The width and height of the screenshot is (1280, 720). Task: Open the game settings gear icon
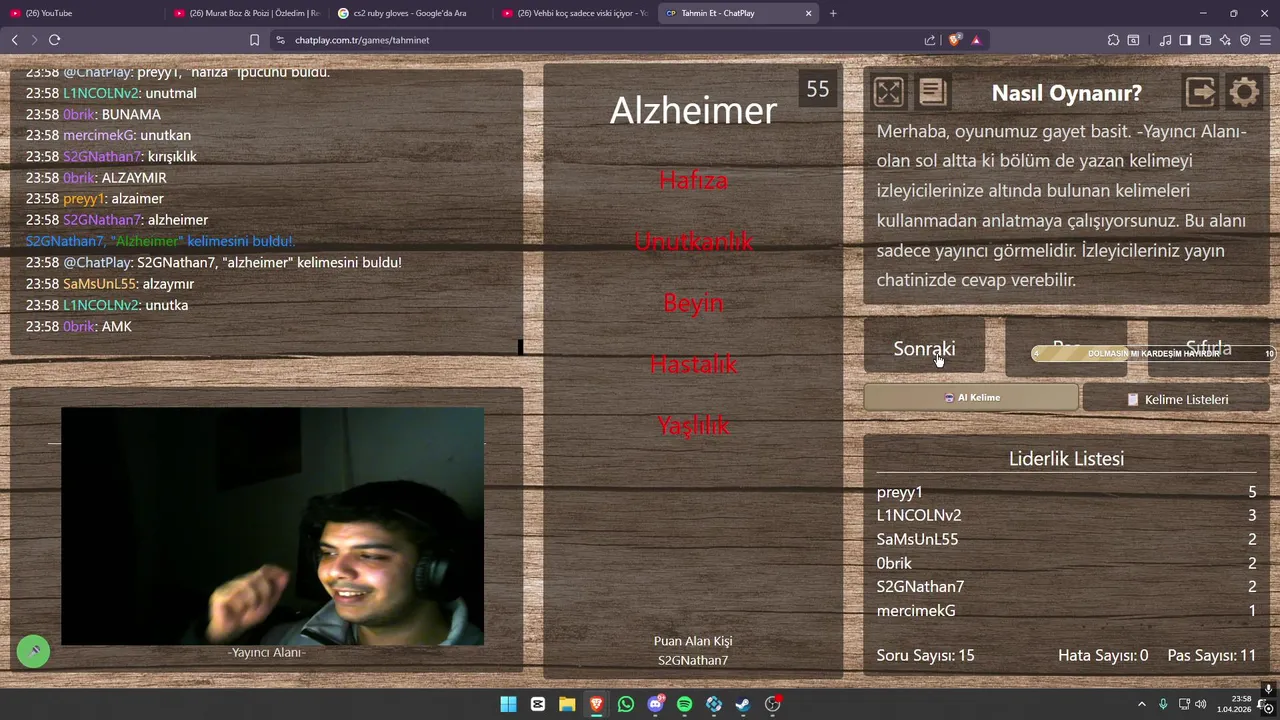1244,92
